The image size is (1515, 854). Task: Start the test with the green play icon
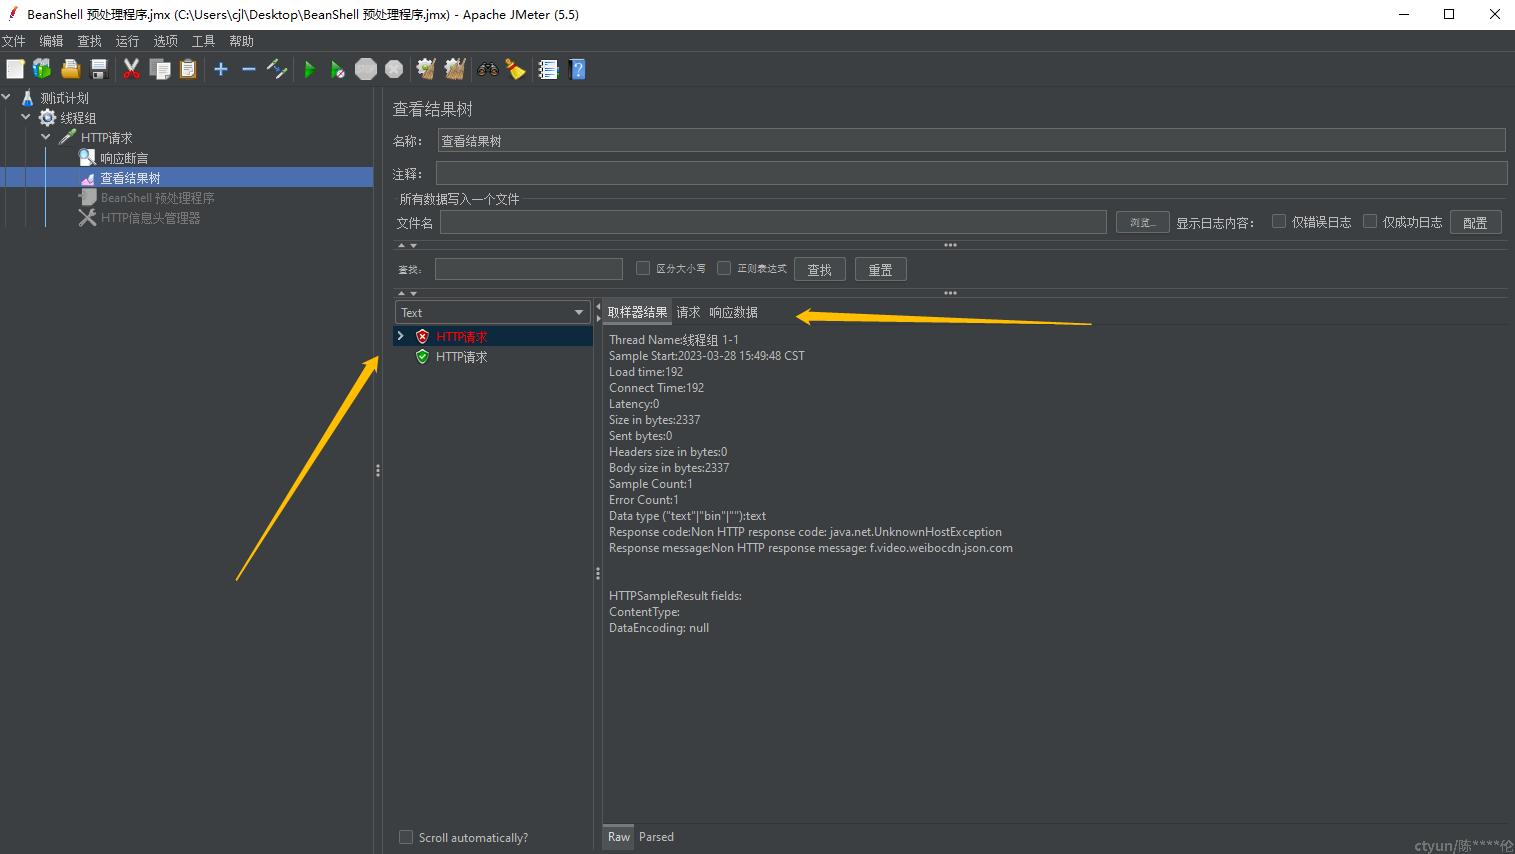[x=310, y=69]
